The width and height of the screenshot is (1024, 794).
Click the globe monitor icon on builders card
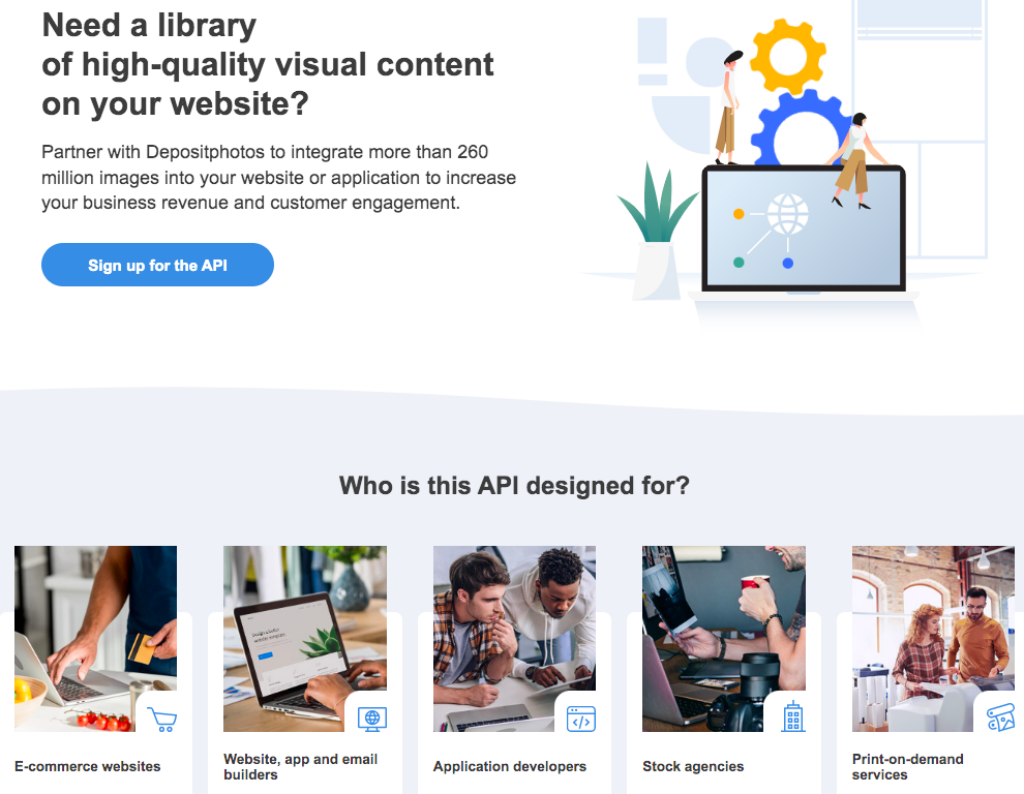click(372, 719)
